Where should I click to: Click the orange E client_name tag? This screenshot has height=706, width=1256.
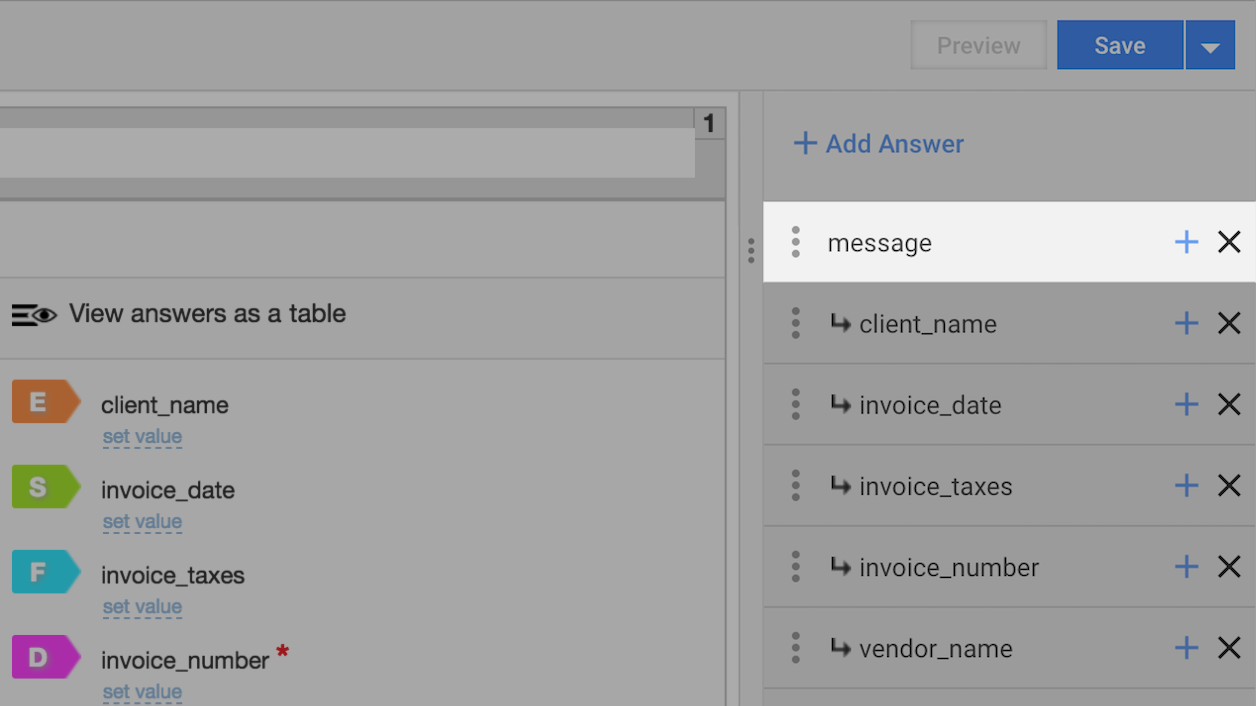pyautogui.click(x=46, y=401)
